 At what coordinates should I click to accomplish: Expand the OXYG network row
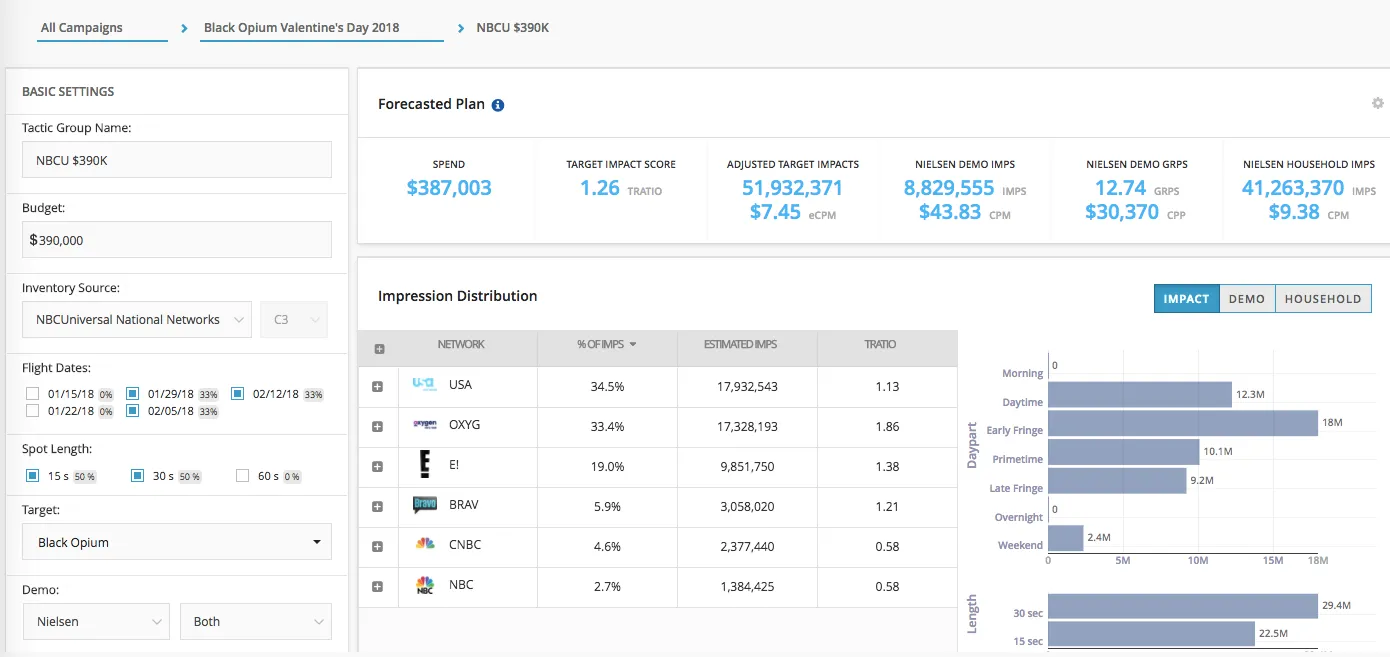tap(378, 426)
